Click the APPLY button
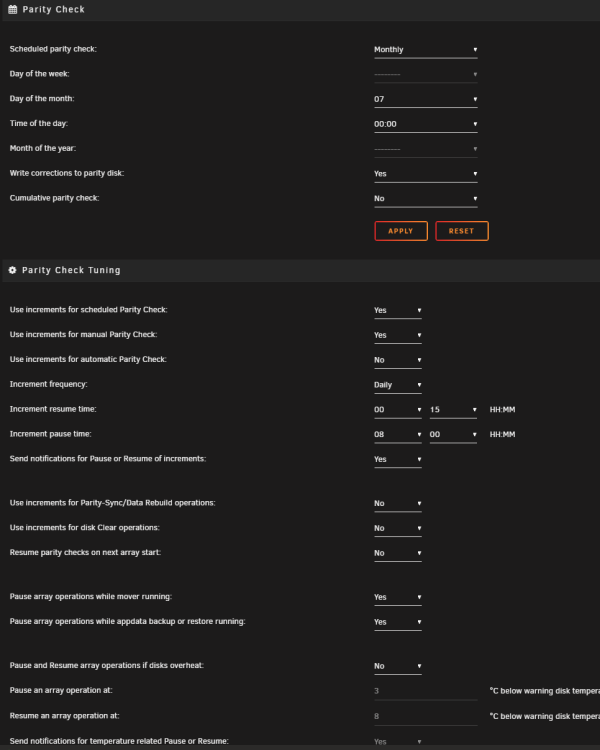Screen dimensions: 600x750 (401, 231)
